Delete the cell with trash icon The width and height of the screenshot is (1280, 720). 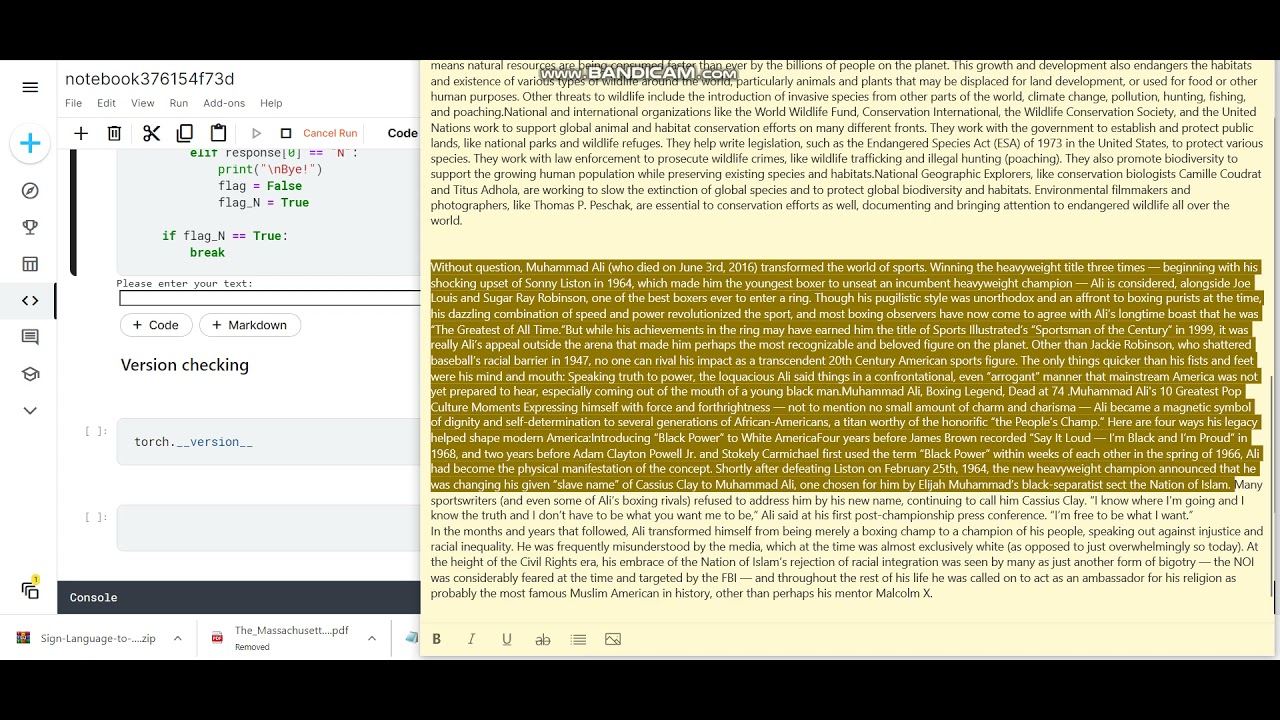coord(114,133)
